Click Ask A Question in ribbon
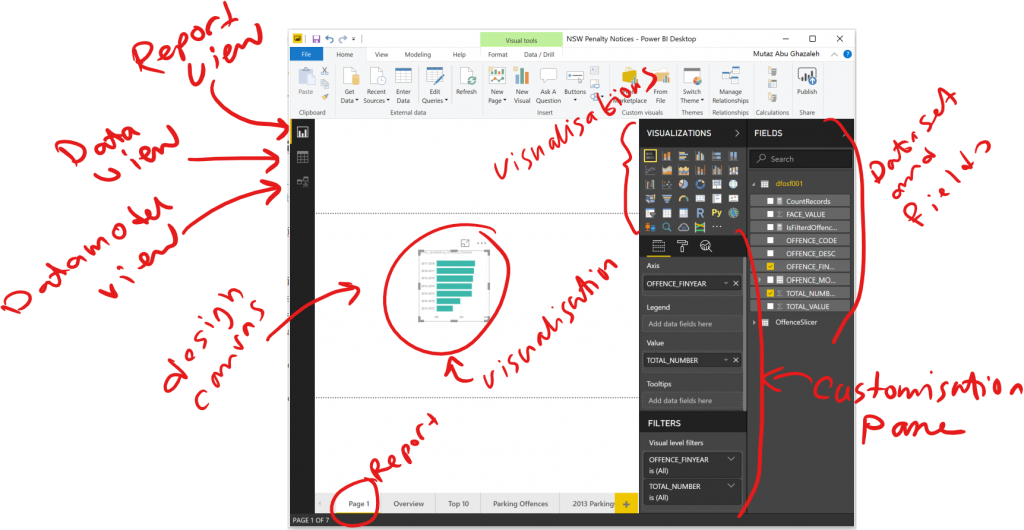This screenshot has height=530, width=1024. (549, 86)
